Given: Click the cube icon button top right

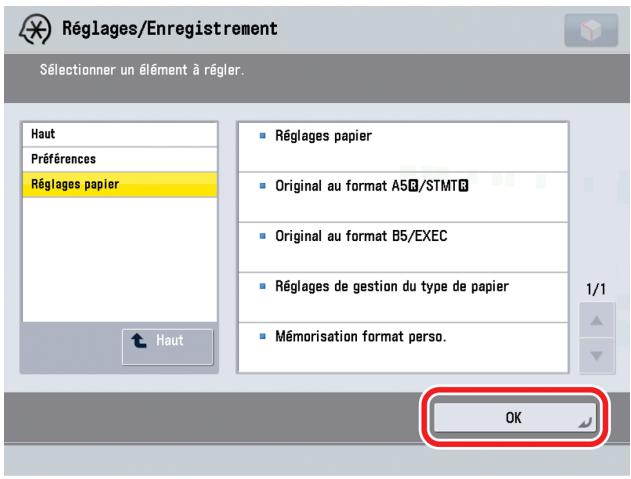Looking at the screenshot, I should point(591,30).
